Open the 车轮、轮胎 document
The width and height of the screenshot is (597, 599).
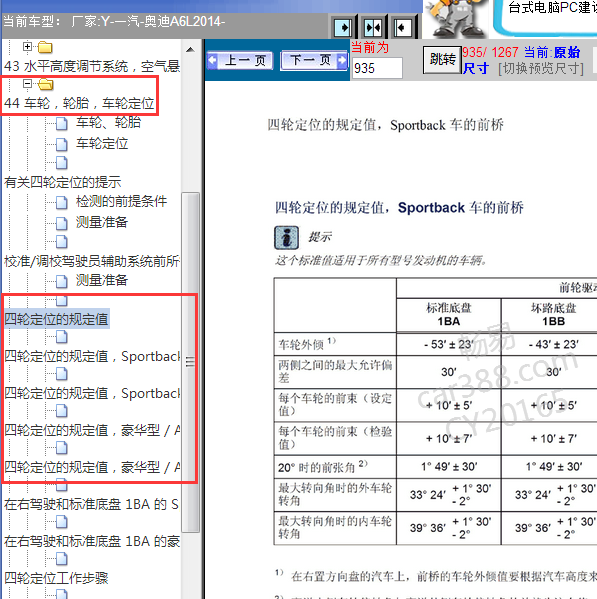click(x=108, y=123)
